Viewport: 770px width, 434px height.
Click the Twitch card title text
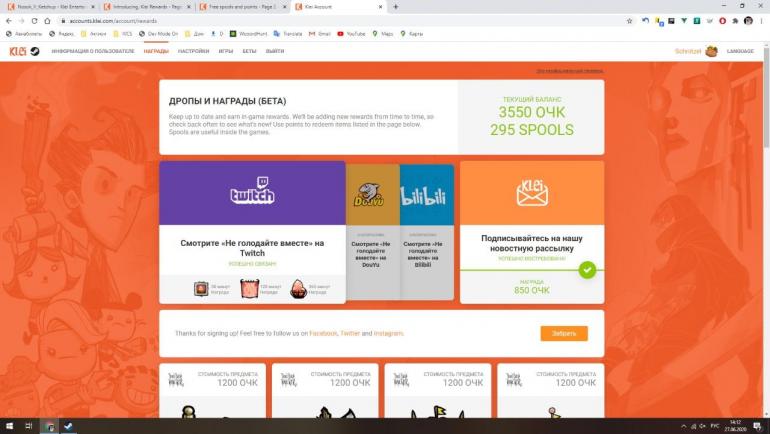(252, 248)
